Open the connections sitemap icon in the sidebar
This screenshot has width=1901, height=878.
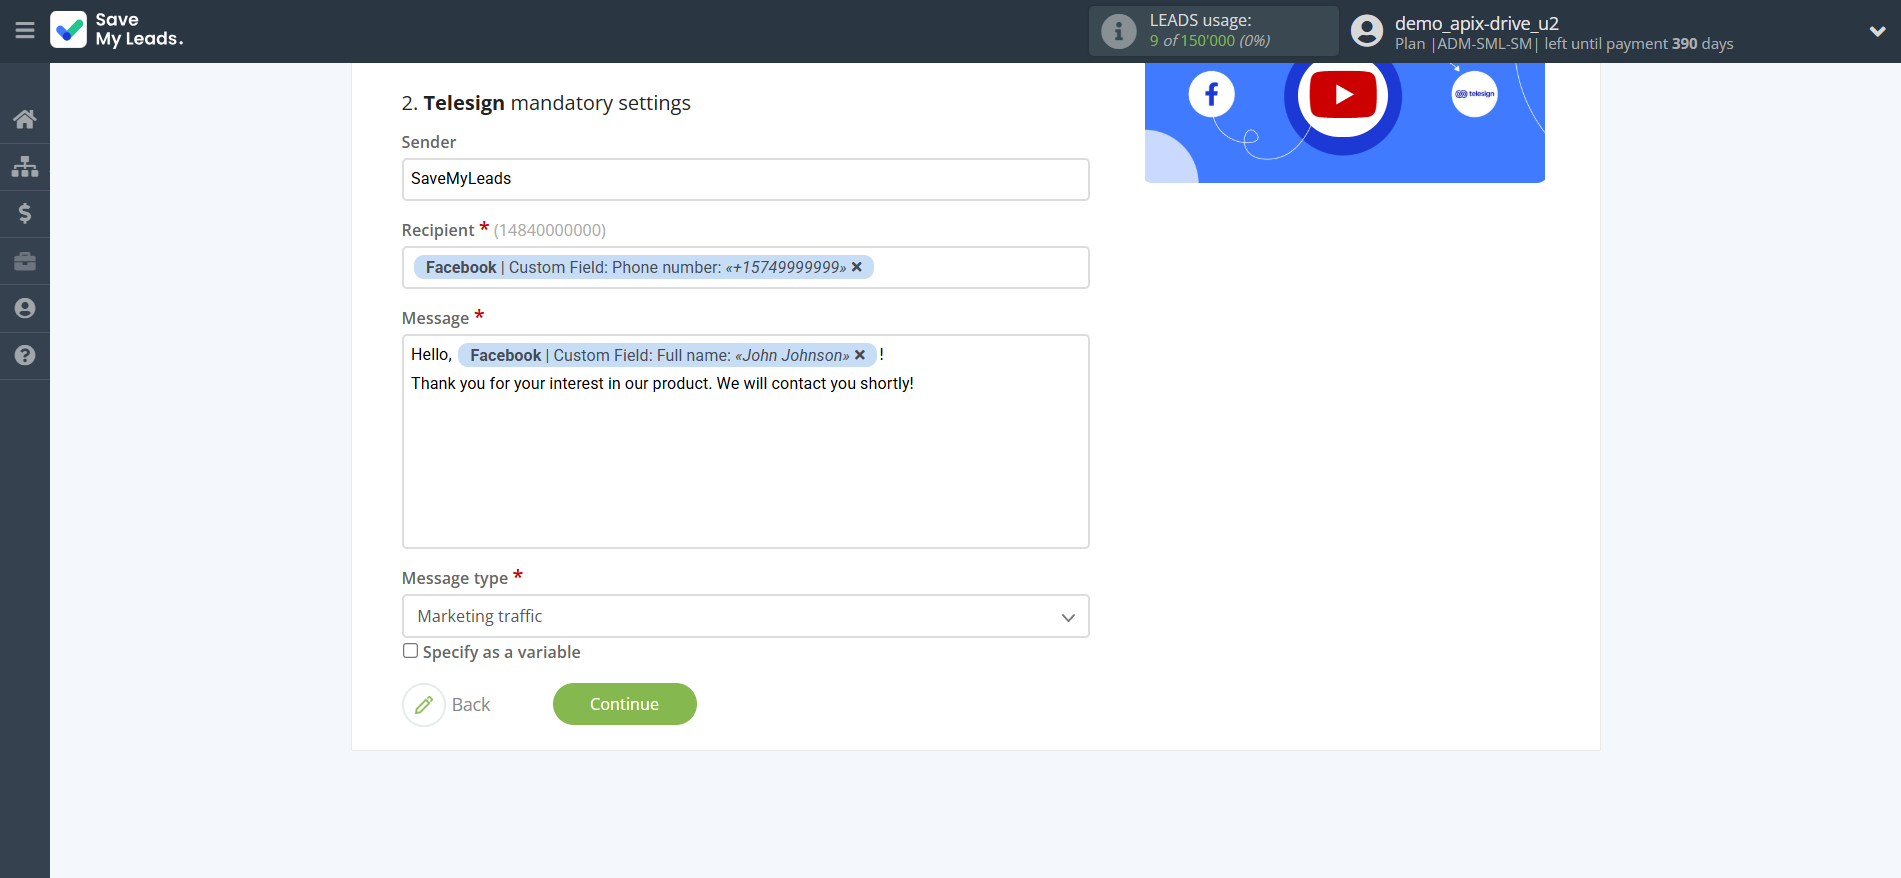(x=25, y=166)
